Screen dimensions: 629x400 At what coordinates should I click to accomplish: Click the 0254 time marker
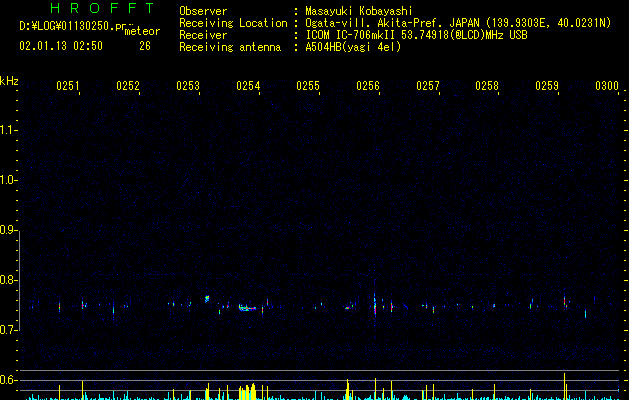[x=248, y=86]
